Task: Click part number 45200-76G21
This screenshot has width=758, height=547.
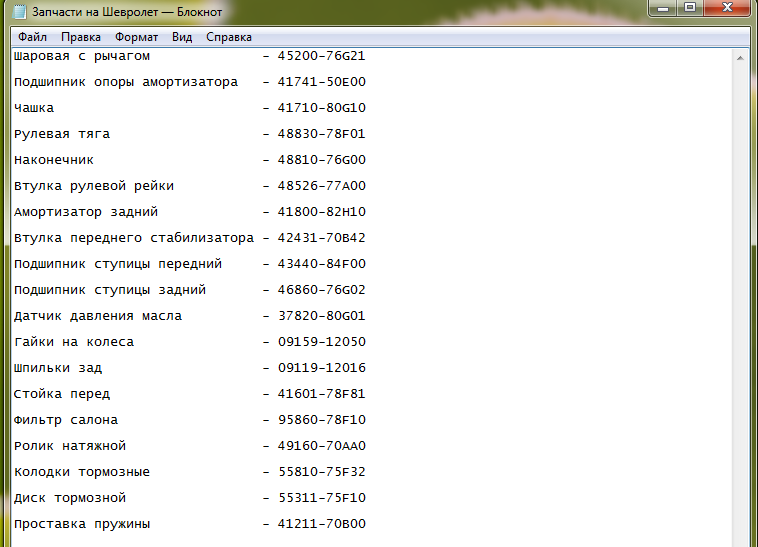Action: click(321, 56)
